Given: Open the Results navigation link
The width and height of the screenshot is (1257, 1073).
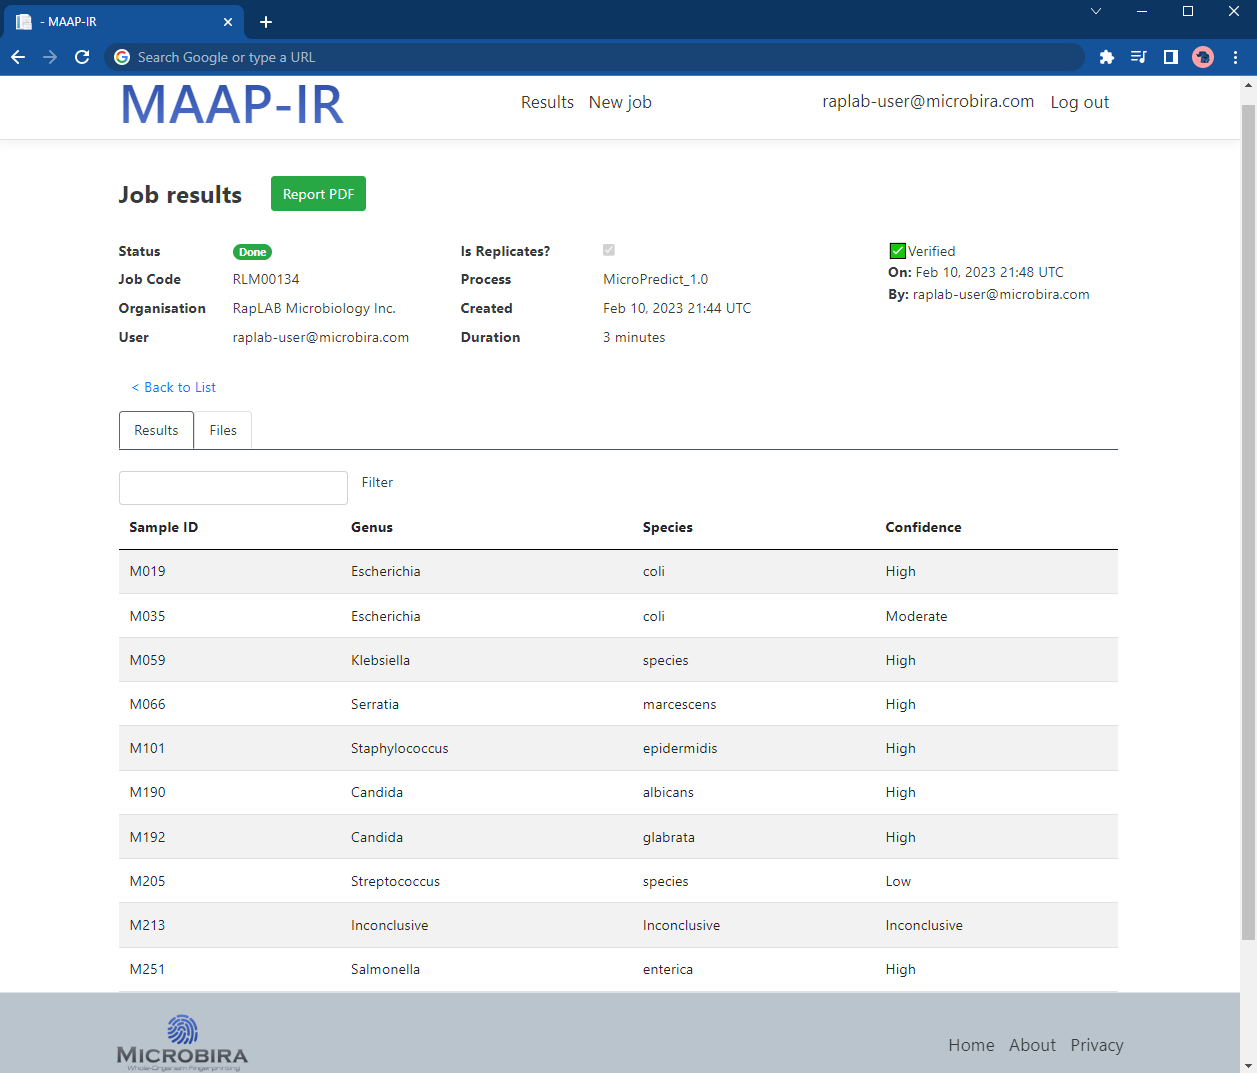Looking at the screenshot, I should pyautogui.click(x=547, y=102).
